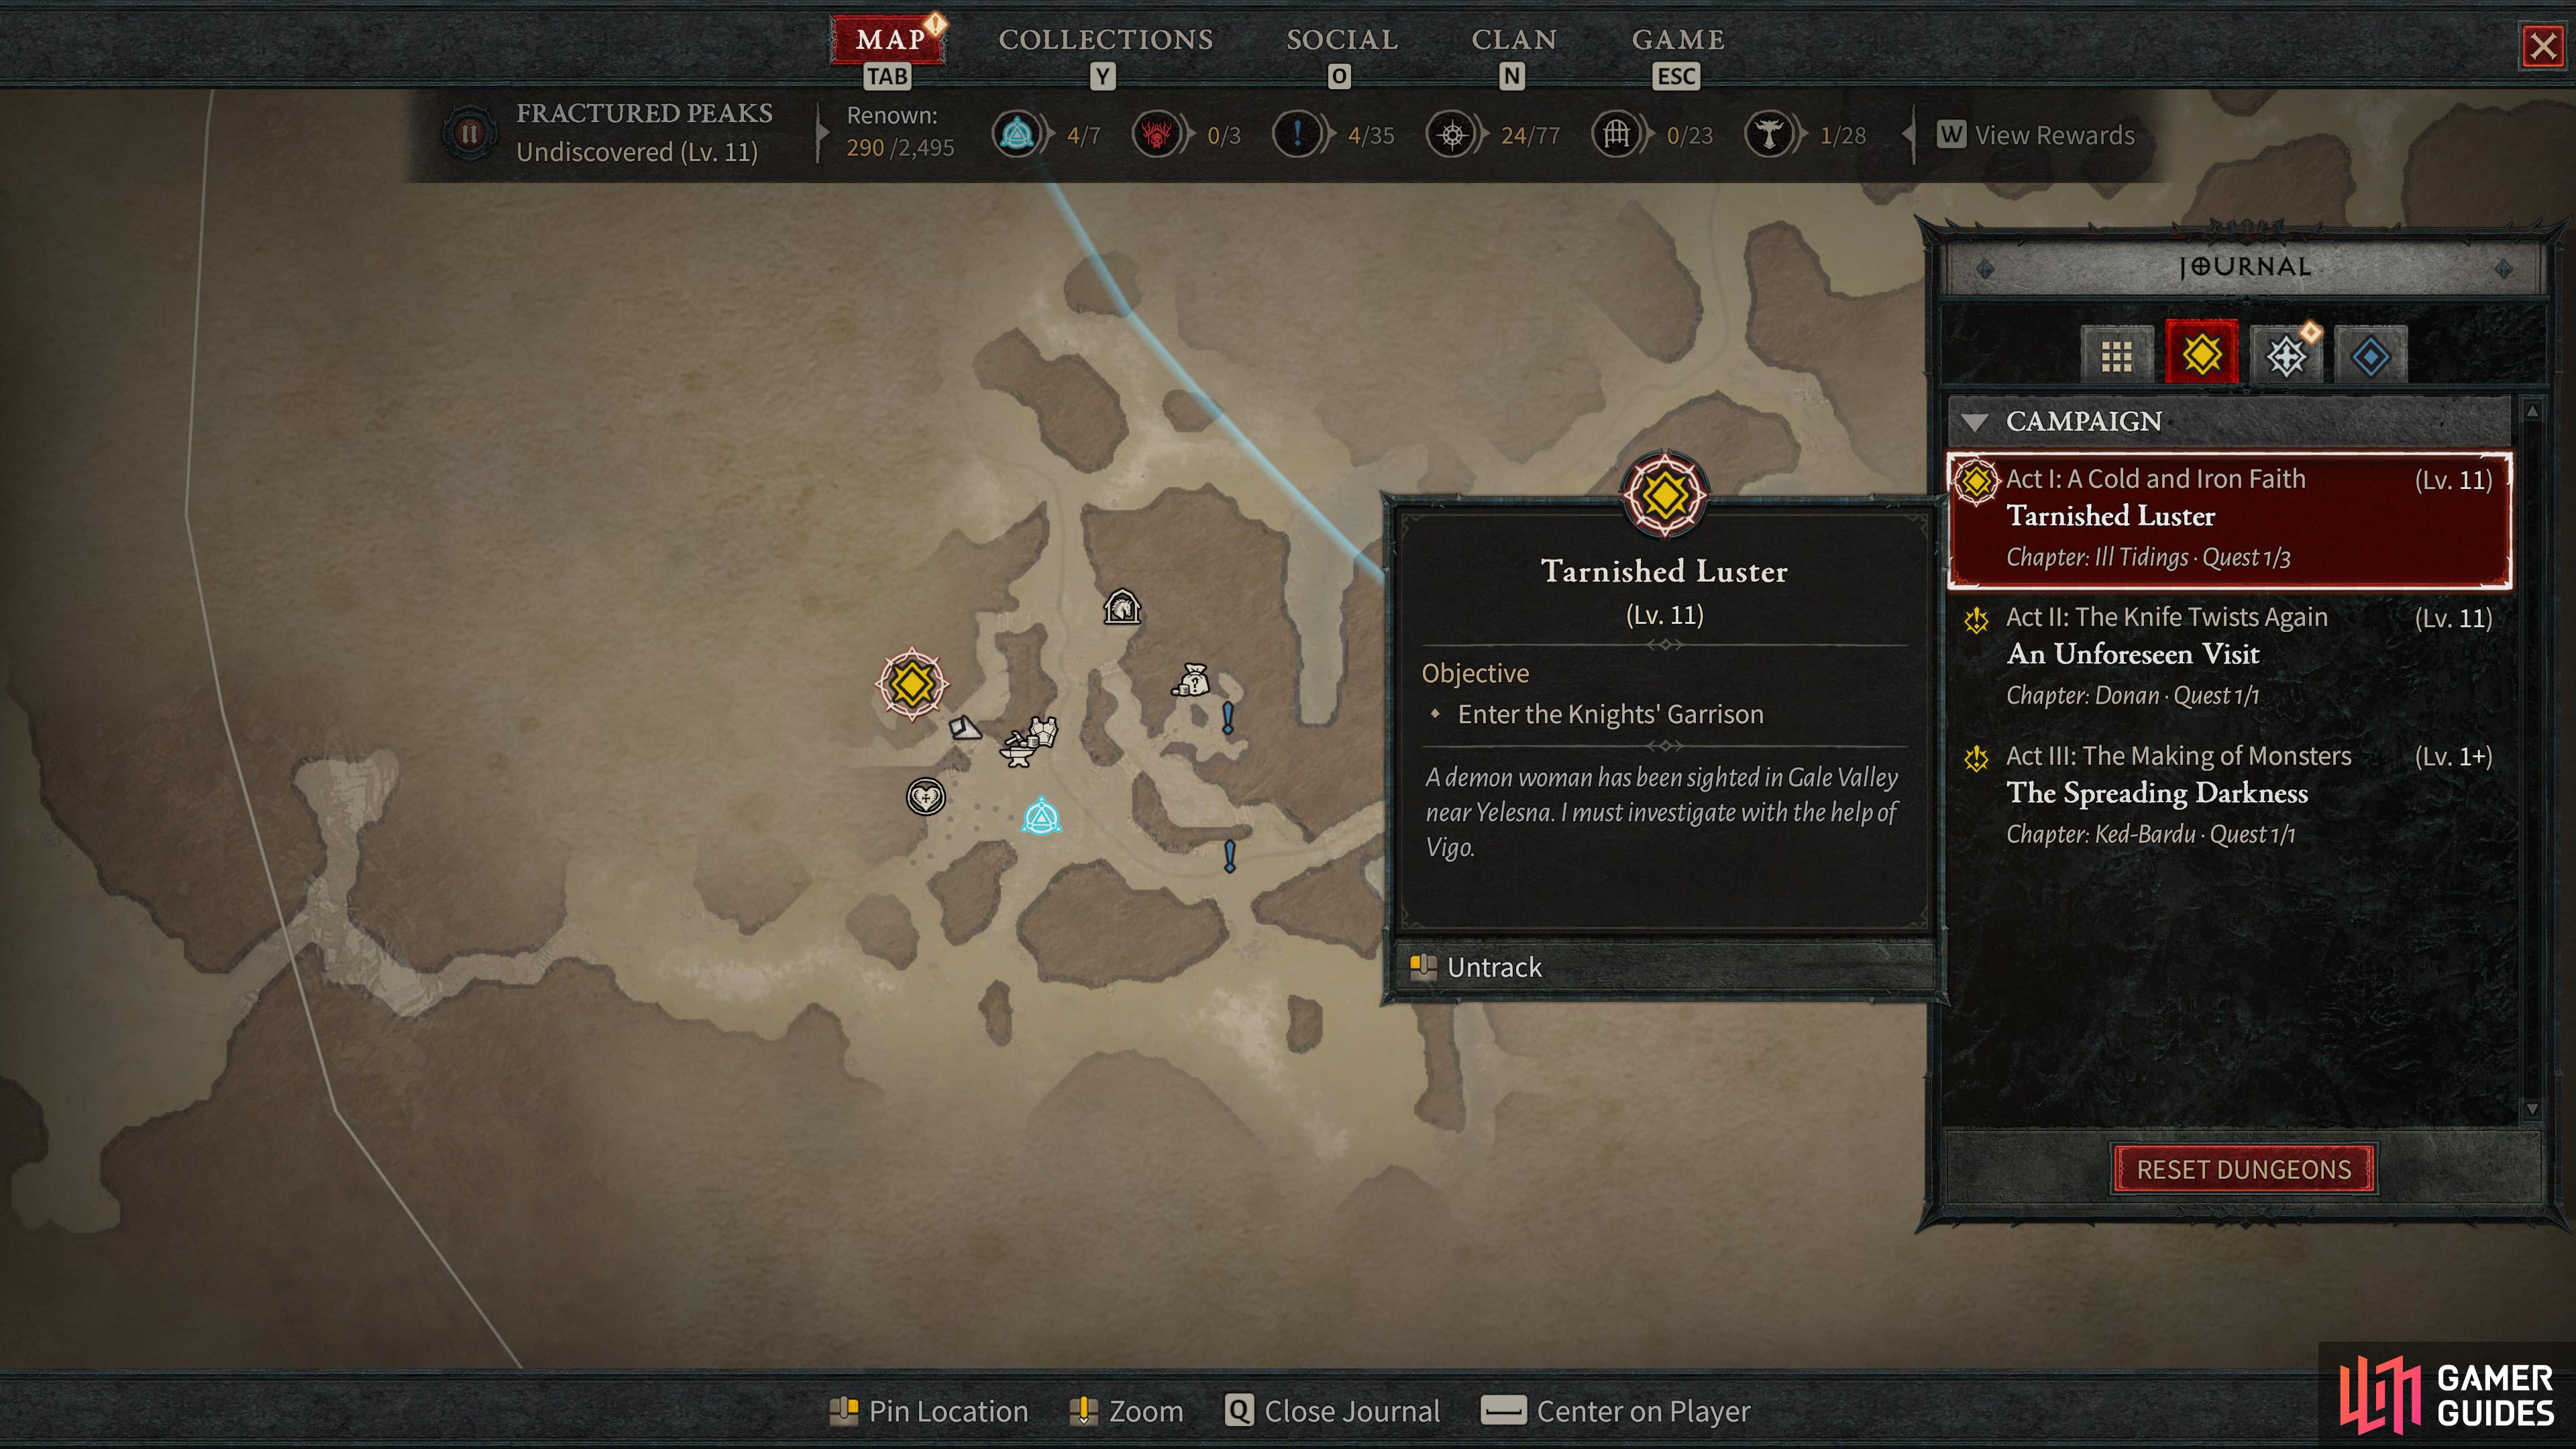The width and height of the screenshot is (2576, 1449).
Task: Click the scroll down arrow in journal
Action: pos(2532,1109)
